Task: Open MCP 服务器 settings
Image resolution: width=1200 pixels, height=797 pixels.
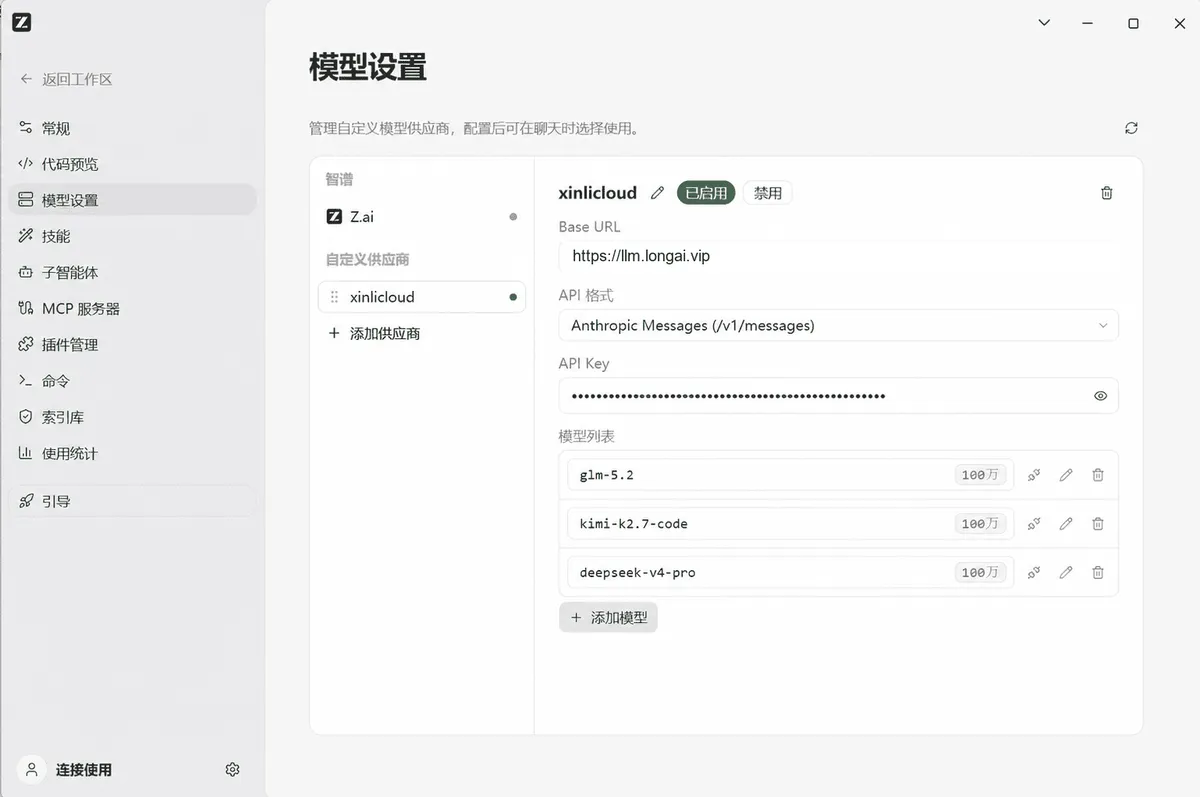Action: [132, 309]
